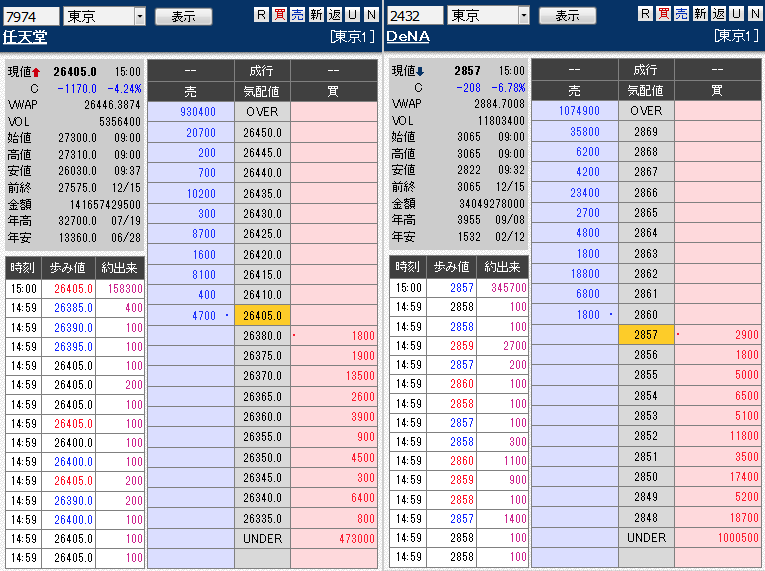
Task: Click sell quantity 23400 at 2866
Action: click(x=585, y=193)
